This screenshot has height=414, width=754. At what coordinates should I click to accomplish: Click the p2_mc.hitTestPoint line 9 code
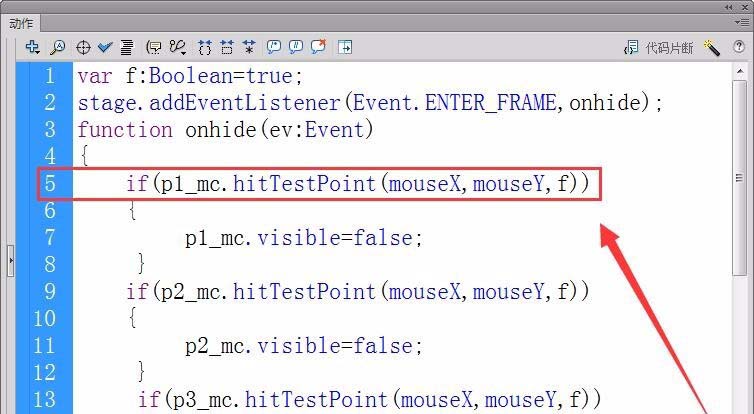click(x=358, y=292)
